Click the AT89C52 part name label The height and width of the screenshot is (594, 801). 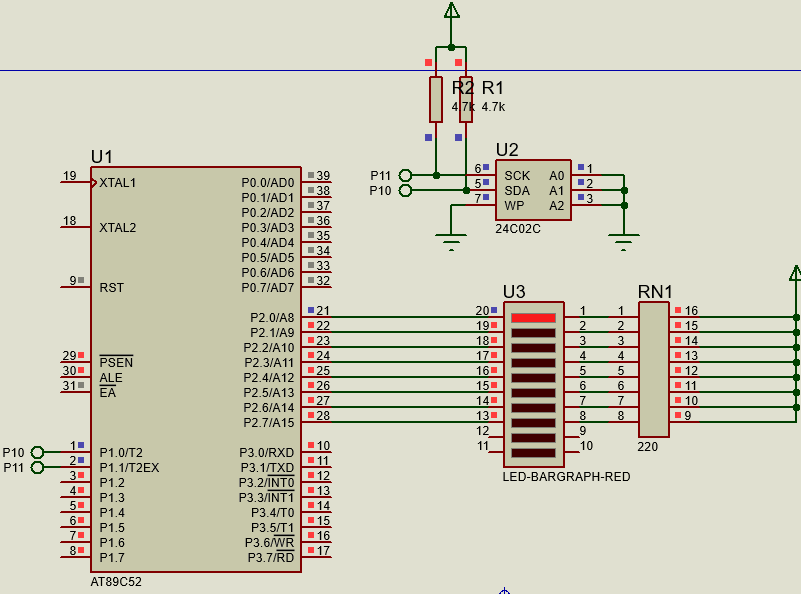click(116, 582)
